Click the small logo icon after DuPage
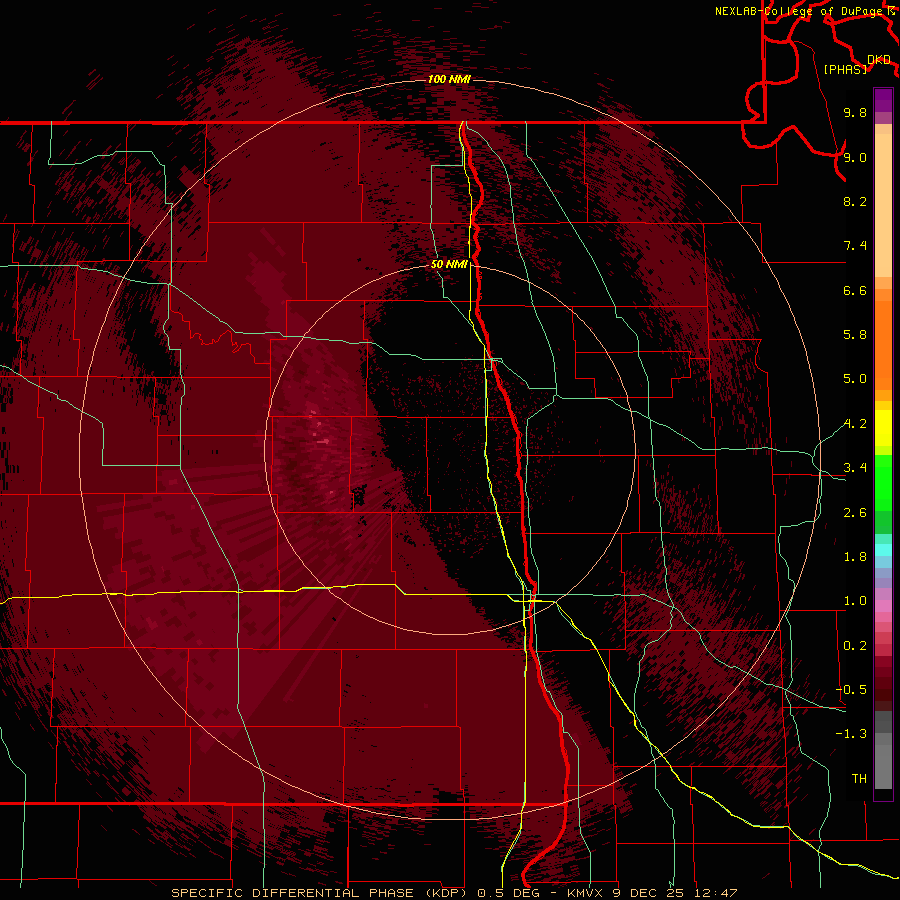This screenshot has width=900, height=900. 891,11
